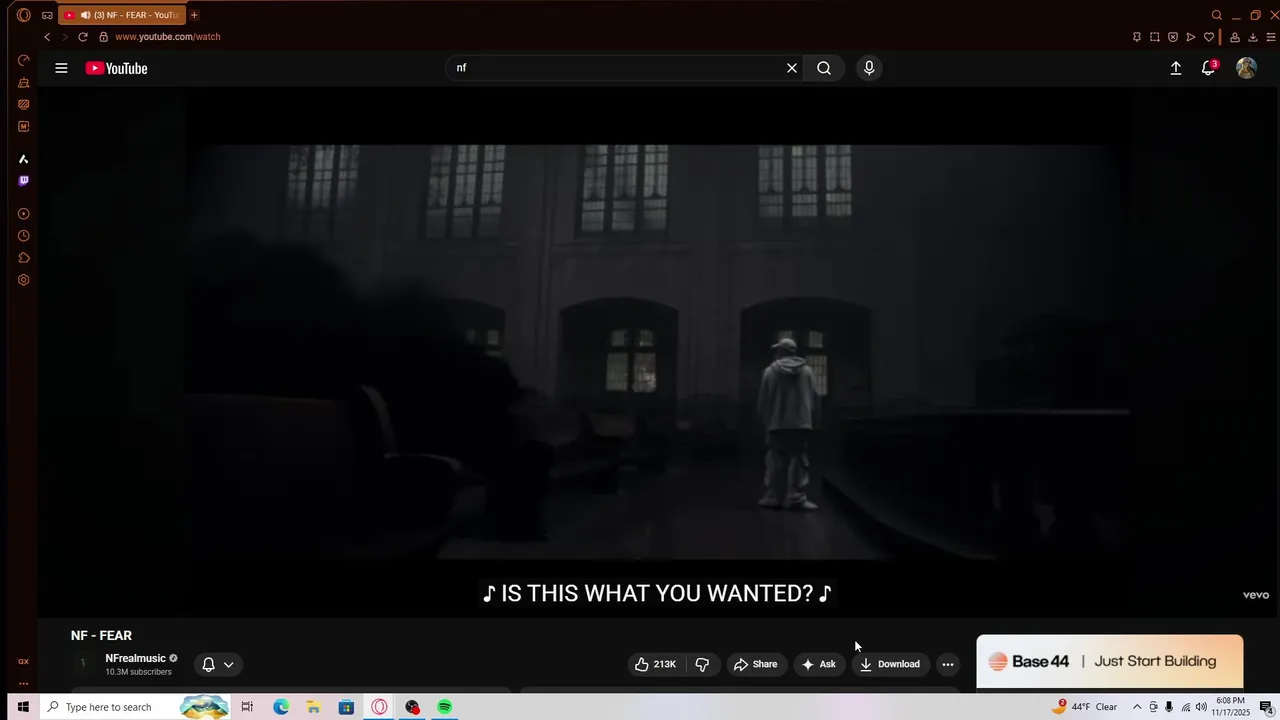Screen dimensions: 1280x720
Task: Start voice search with microphone
Action: pyautogui.click(x=869, y=68)
